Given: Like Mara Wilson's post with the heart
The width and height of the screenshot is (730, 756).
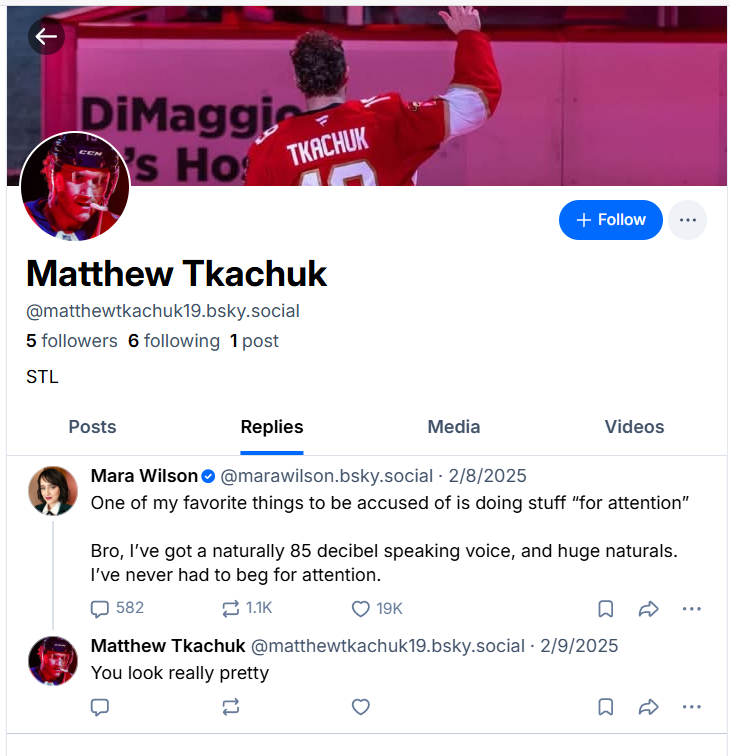Looking at the screenshot, I should coord(377,608).
